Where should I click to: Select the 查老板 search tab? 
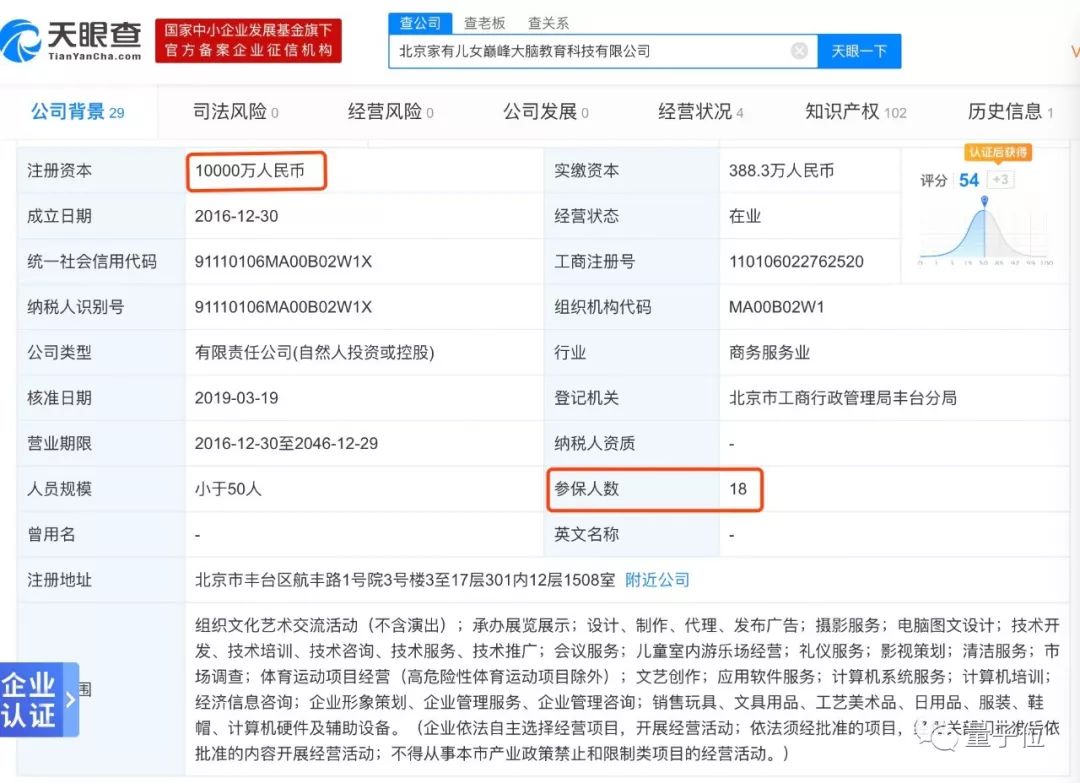(x=484, y=23)
